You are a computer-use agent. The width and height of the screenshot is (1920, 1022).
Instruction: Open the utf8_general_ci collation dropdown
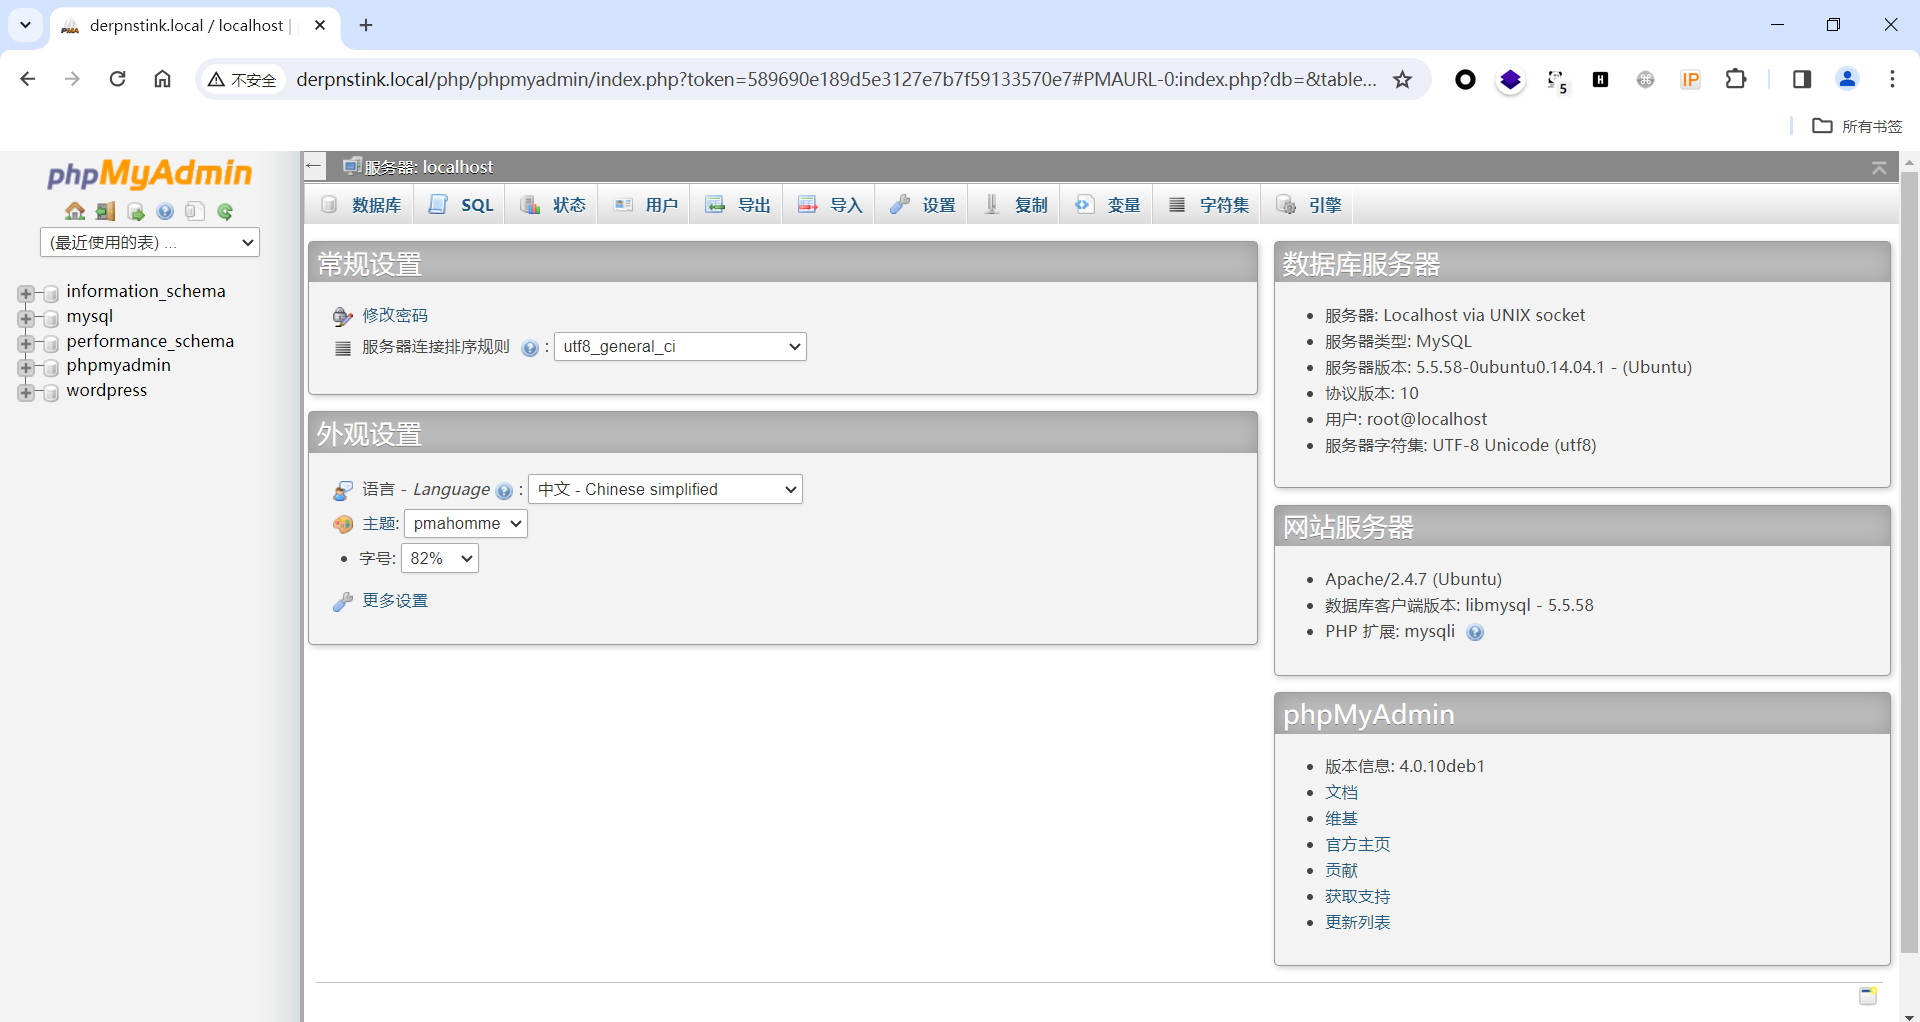point(680,346)
